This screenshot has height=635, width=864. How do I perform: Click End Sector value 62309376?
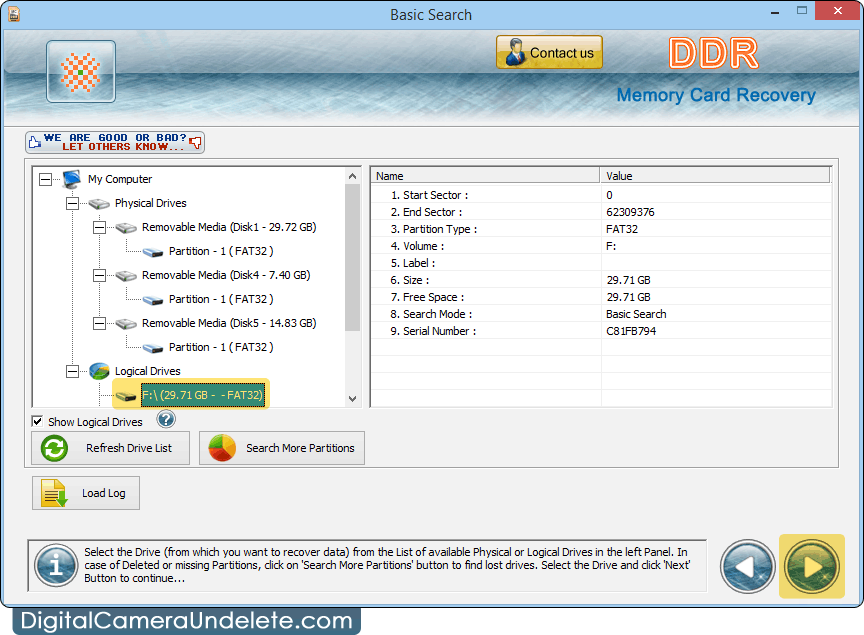[630, 212]
